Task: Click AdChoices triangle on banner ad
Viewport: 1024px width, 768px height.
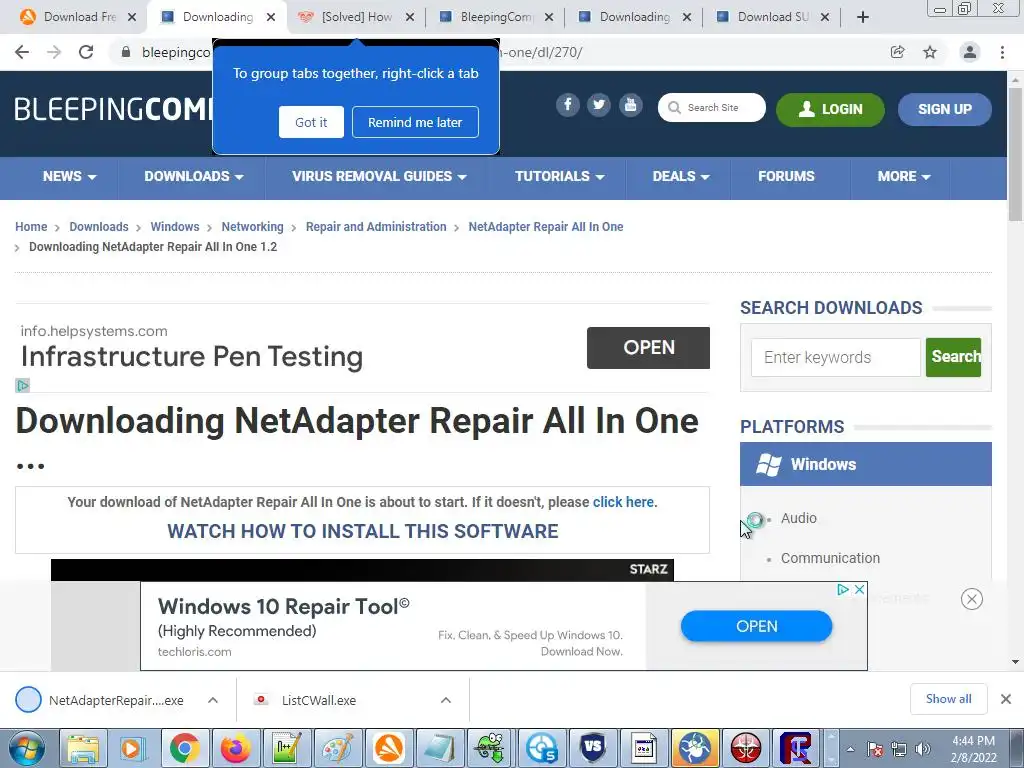Action: (843, 589)
